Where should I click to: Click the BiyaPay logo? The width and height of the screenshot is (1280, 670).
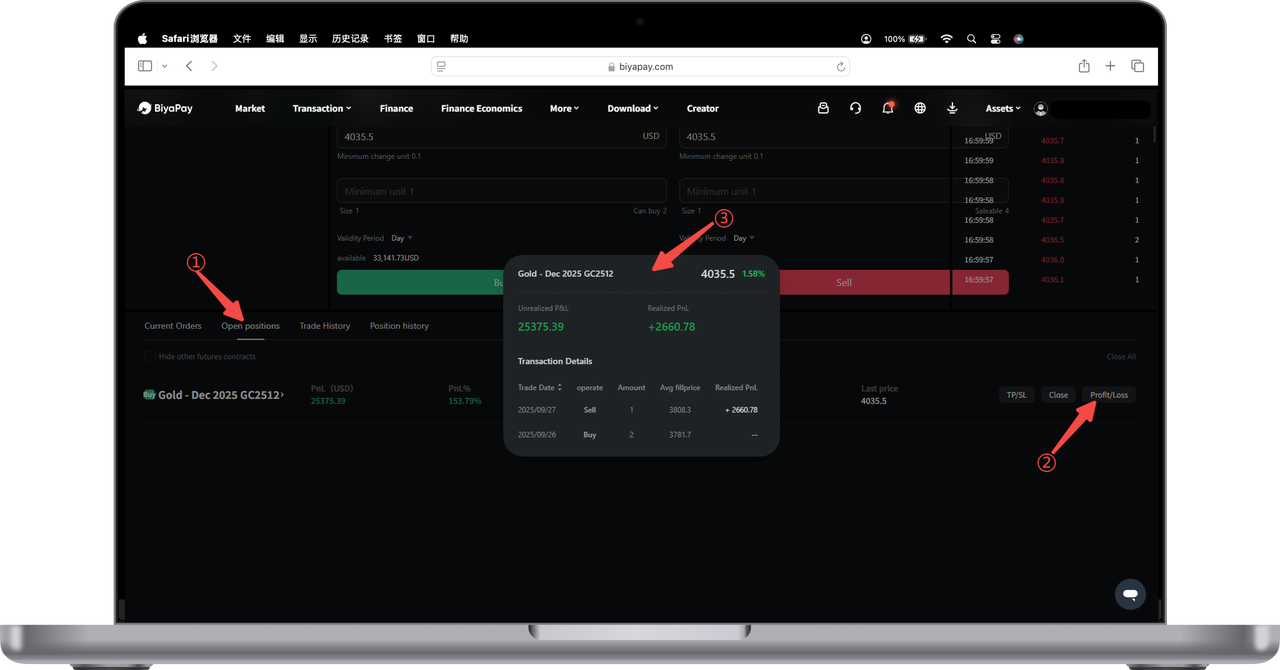(x=165, y=108)
